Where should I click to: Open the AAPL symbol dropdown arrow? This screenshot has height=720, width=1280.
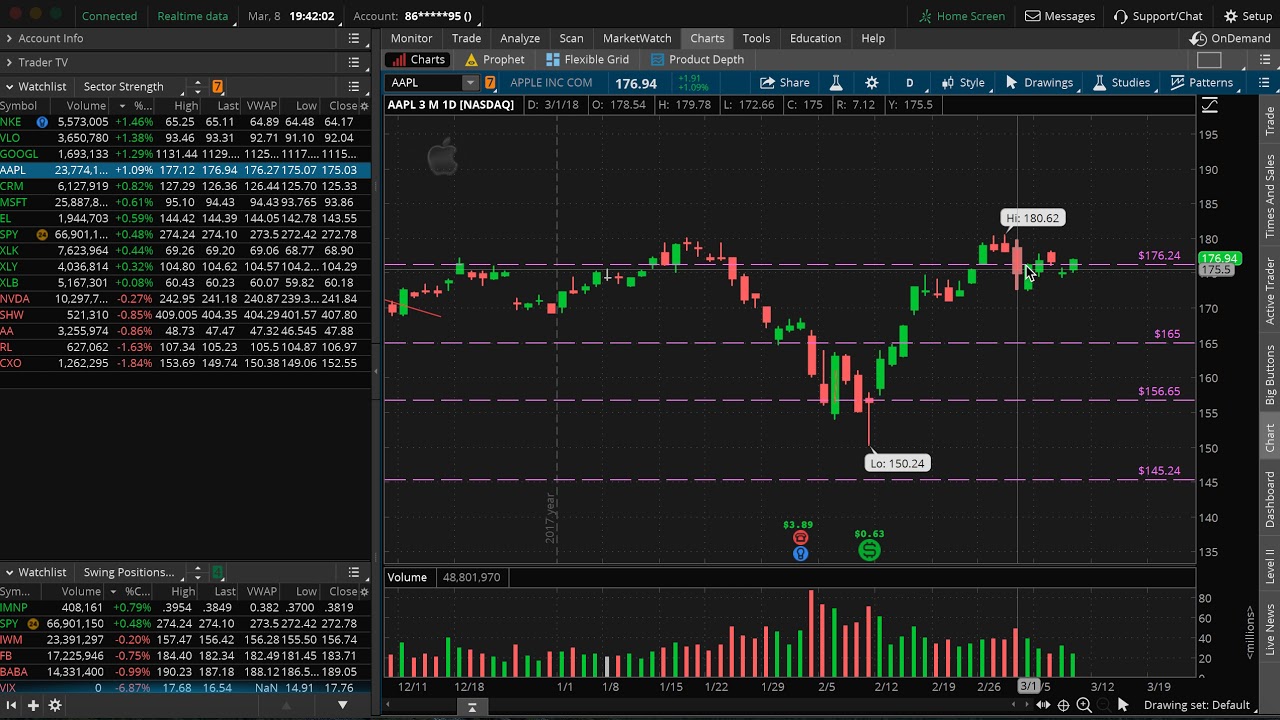click(470, 83)
